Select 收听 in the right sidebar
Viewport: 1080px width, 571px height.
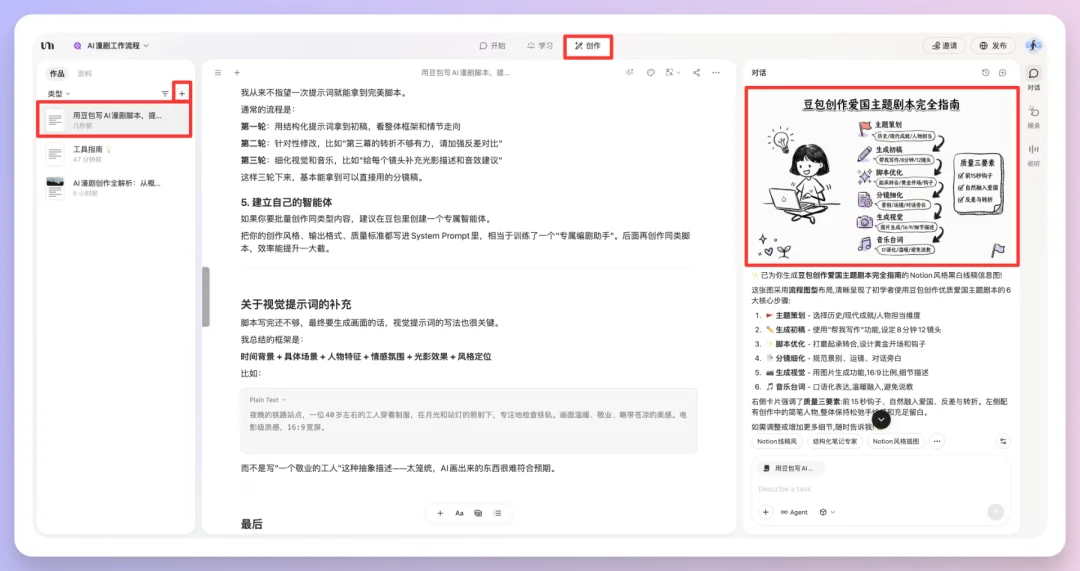1033,155
